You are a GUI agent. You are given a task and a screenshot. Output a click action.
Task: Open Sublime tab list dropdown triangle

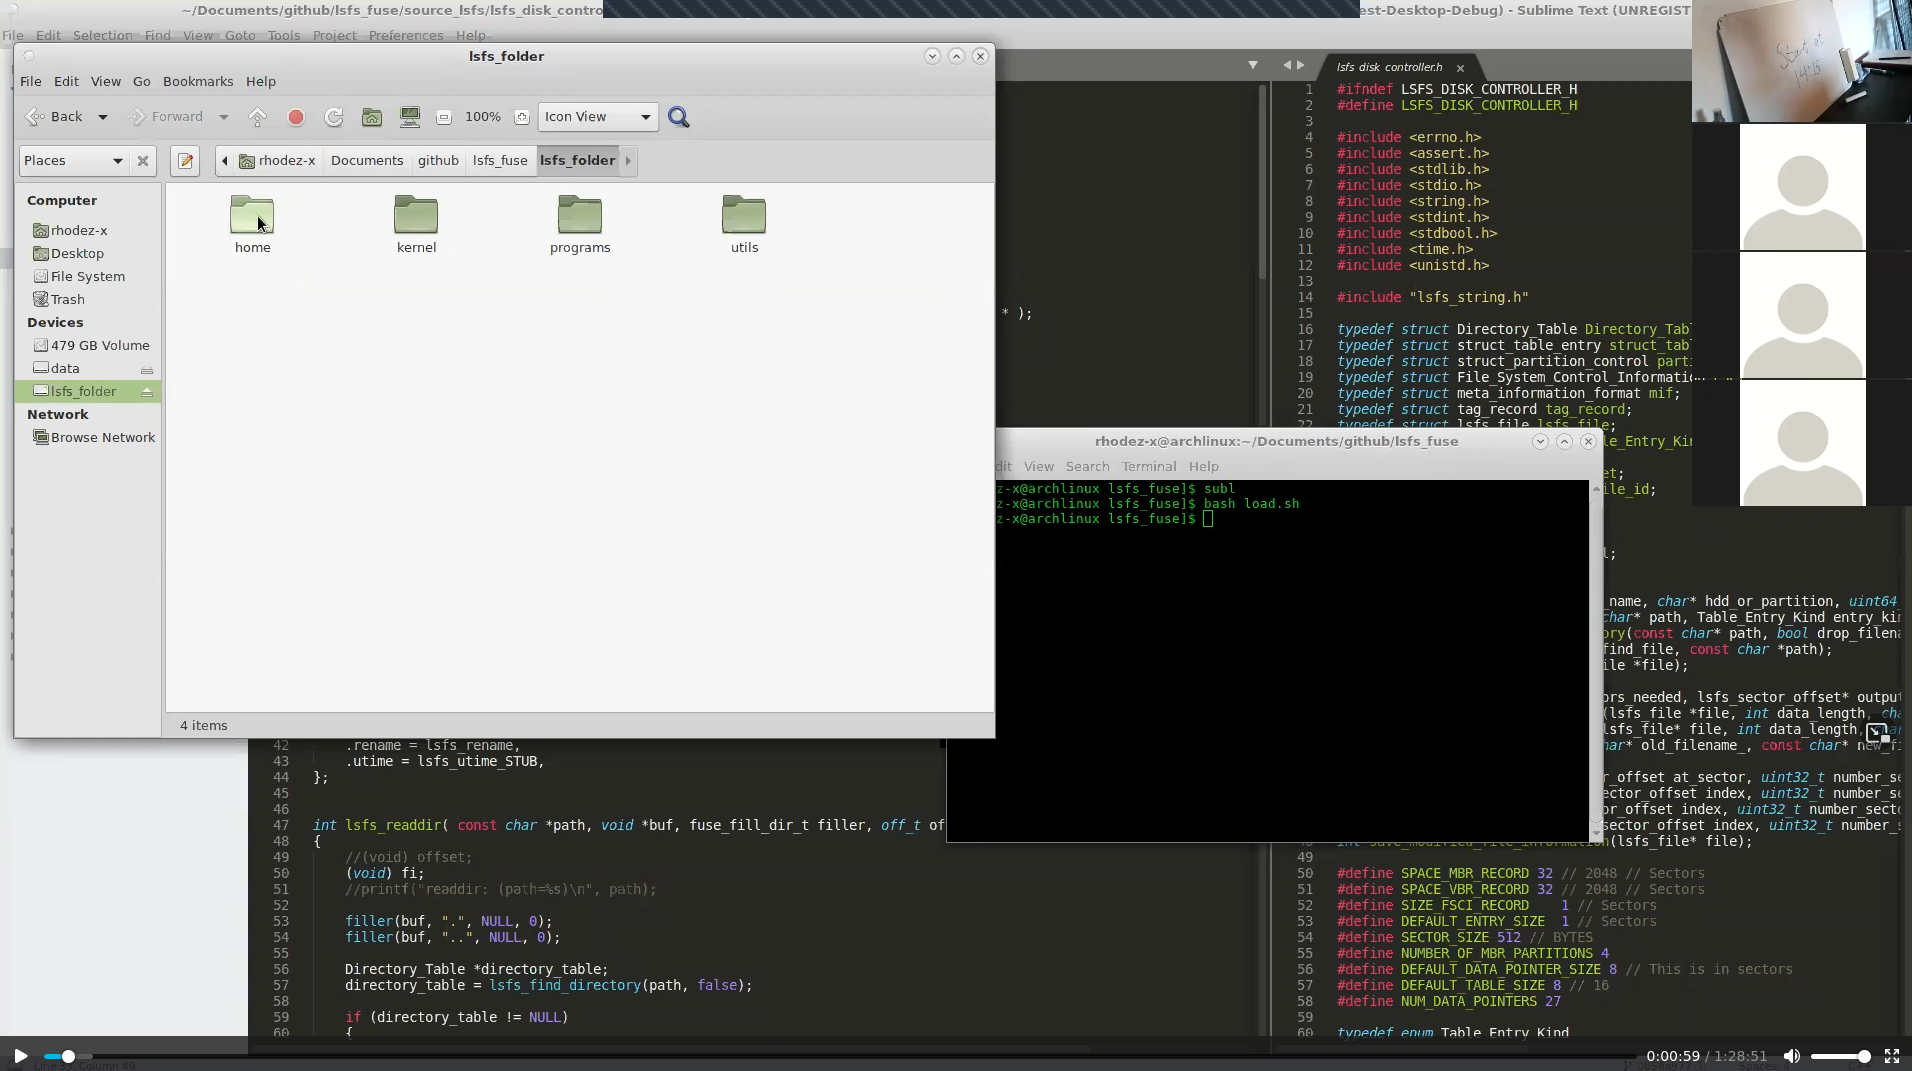[1252, 65]
